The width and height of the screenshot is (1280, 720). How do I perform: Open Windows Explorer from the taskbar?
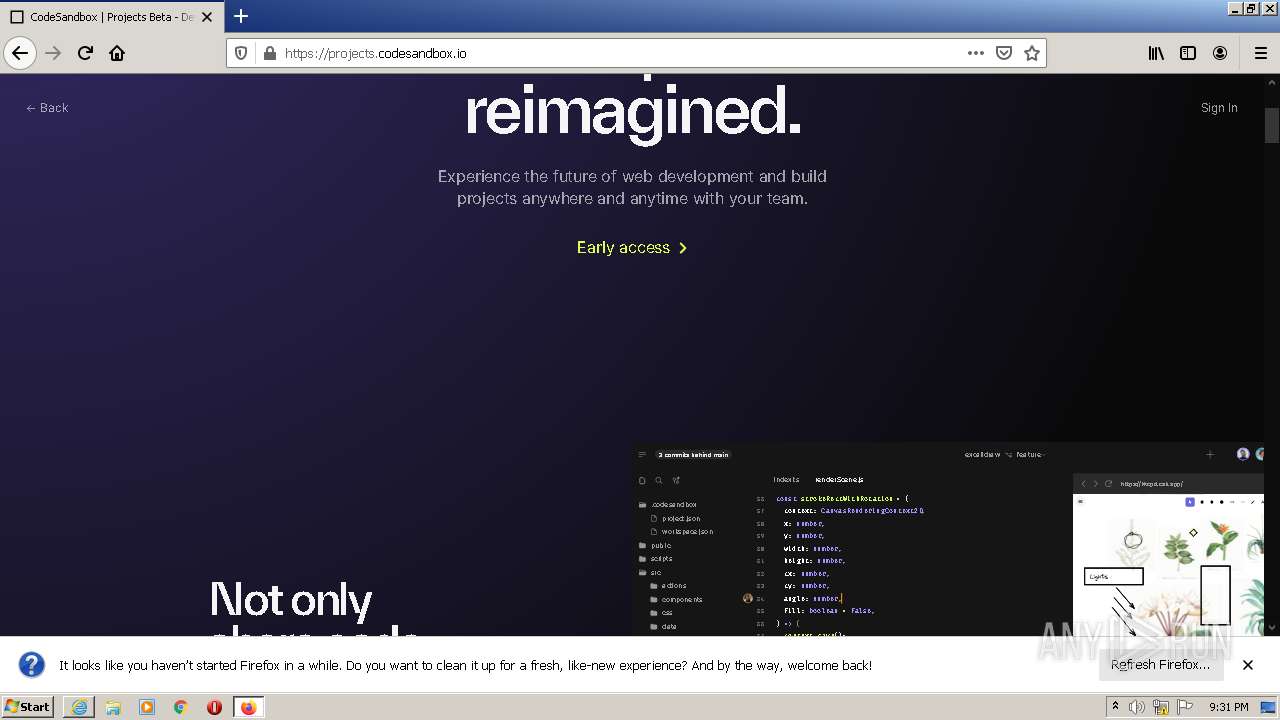pos(113,707)
